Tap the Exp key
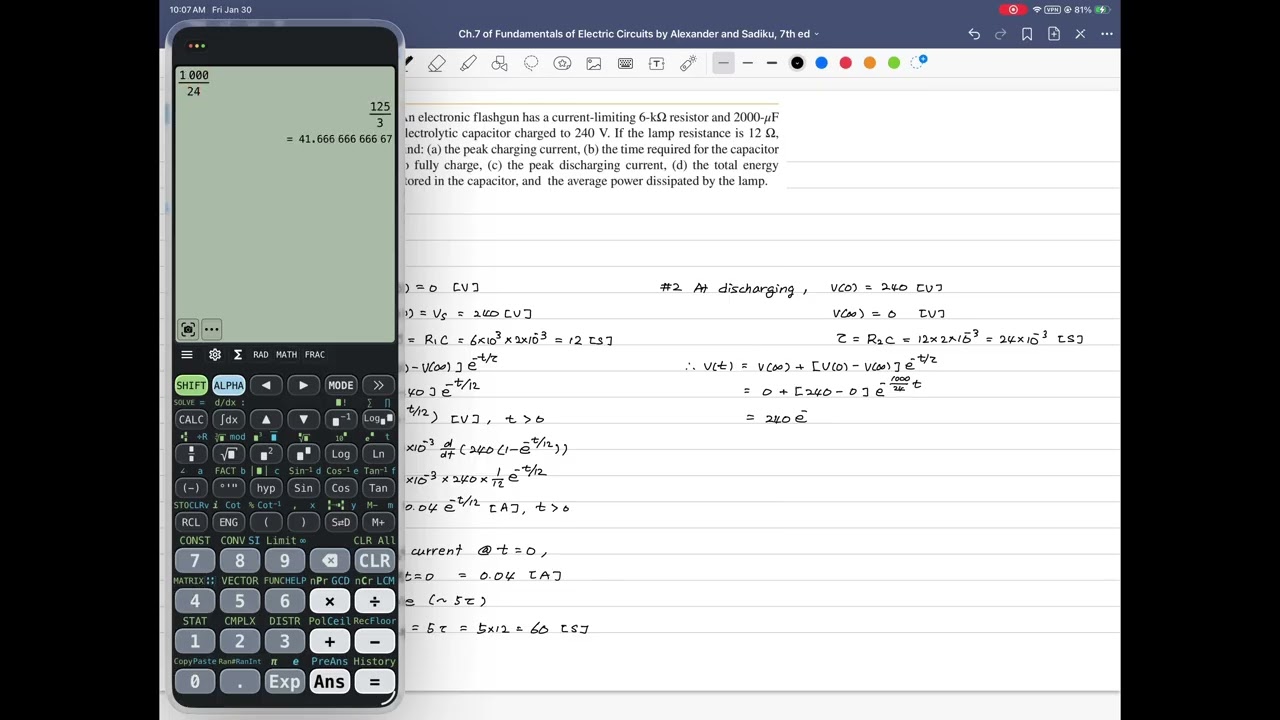 285,681
